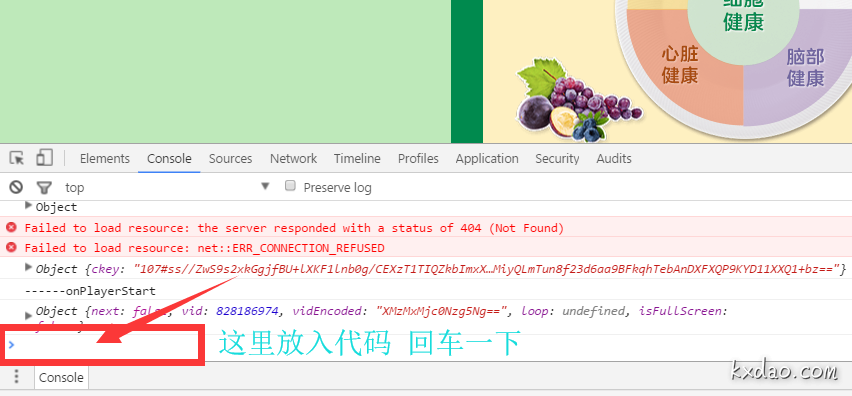Clear the console with the ban icon
852x396 pixels.
pyautogui.click(x=16, y=187)
